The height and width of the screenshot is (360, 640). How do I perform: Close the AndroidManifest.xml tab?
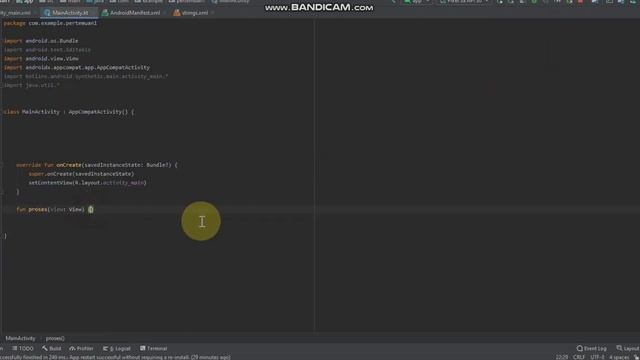click(164, 13)
